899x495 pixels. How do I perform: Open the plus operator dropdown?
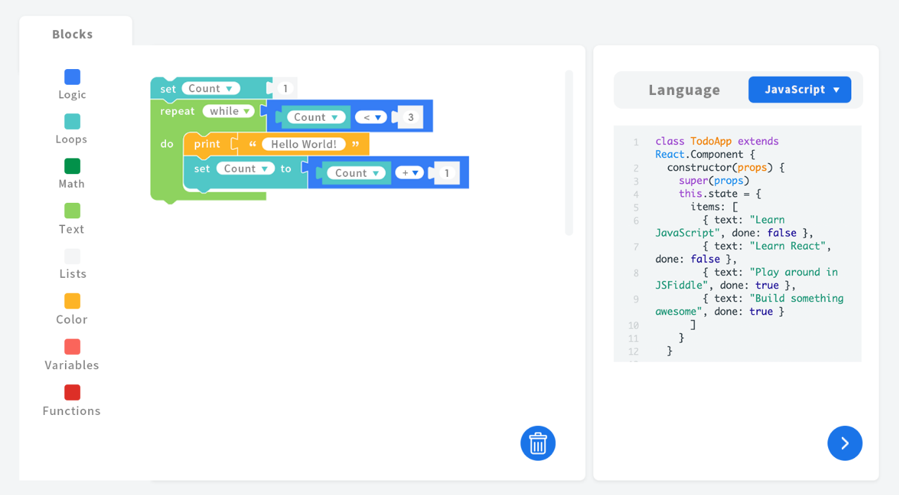click(409, 173)
